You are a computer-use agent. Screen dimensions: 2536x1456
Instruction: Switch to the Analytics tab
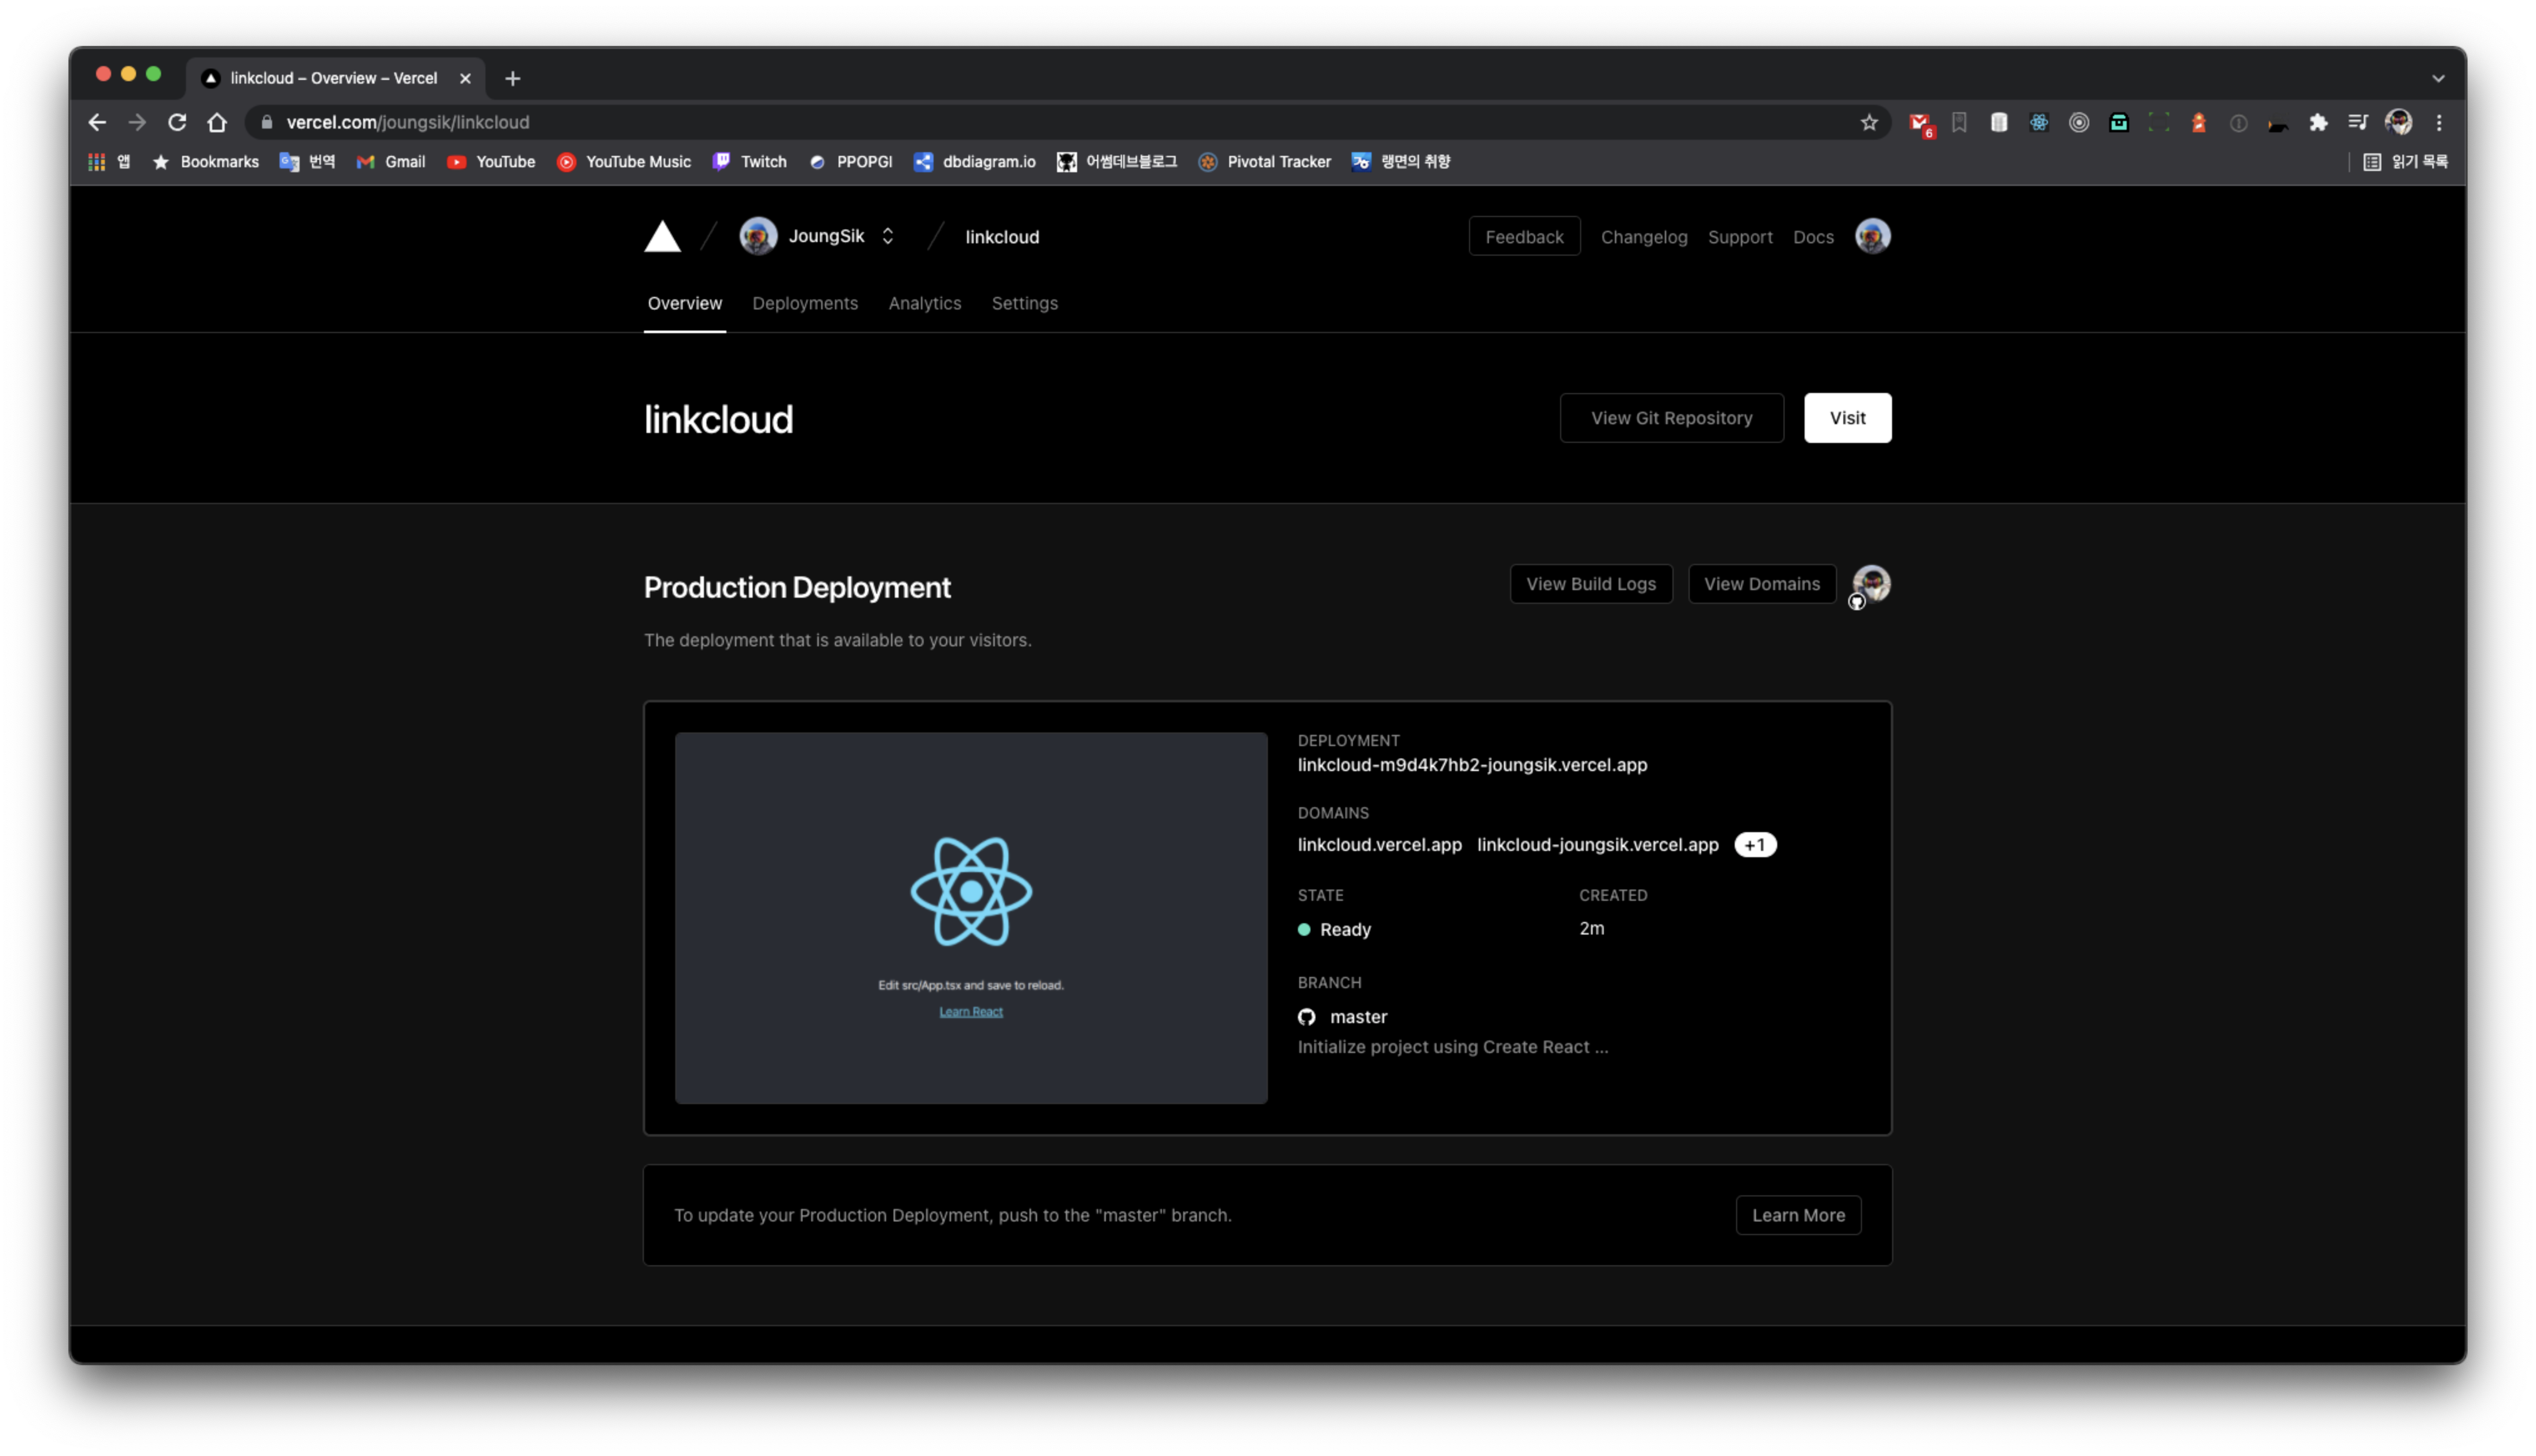[924, 303]
